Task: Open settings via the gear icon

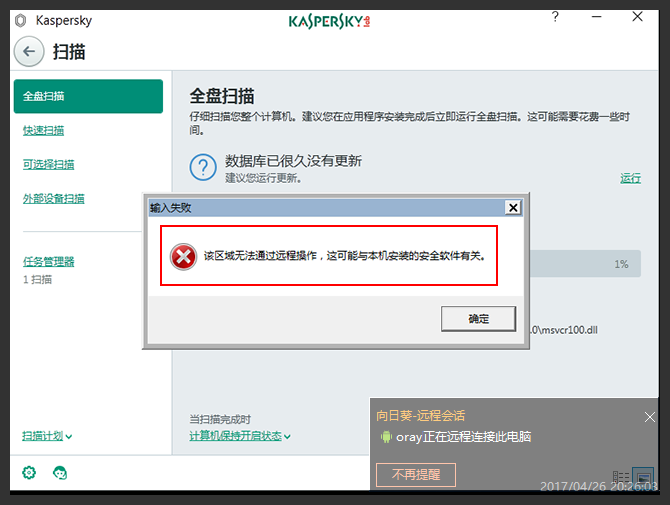Action: tap(29, 473)
